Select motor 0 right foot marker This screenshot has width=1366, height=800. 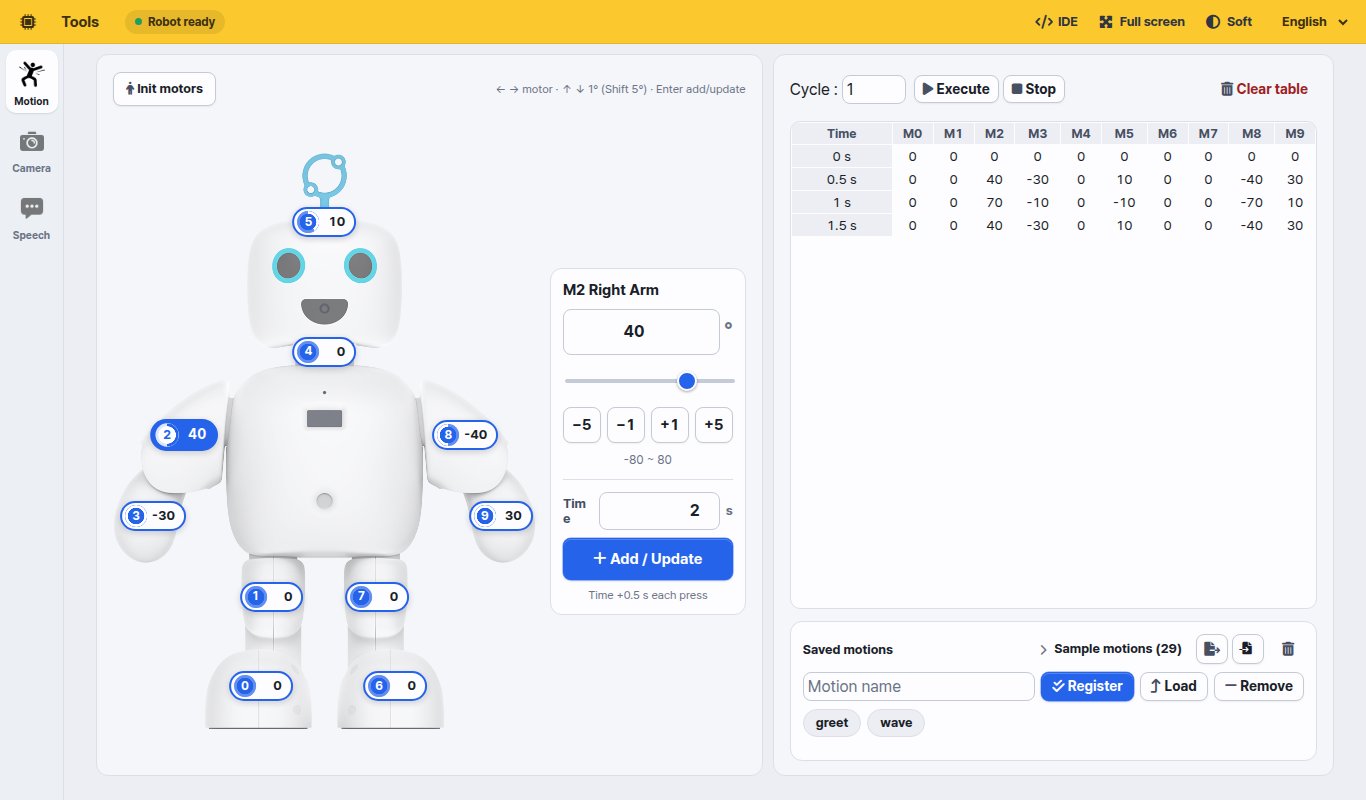coord(261,686)
